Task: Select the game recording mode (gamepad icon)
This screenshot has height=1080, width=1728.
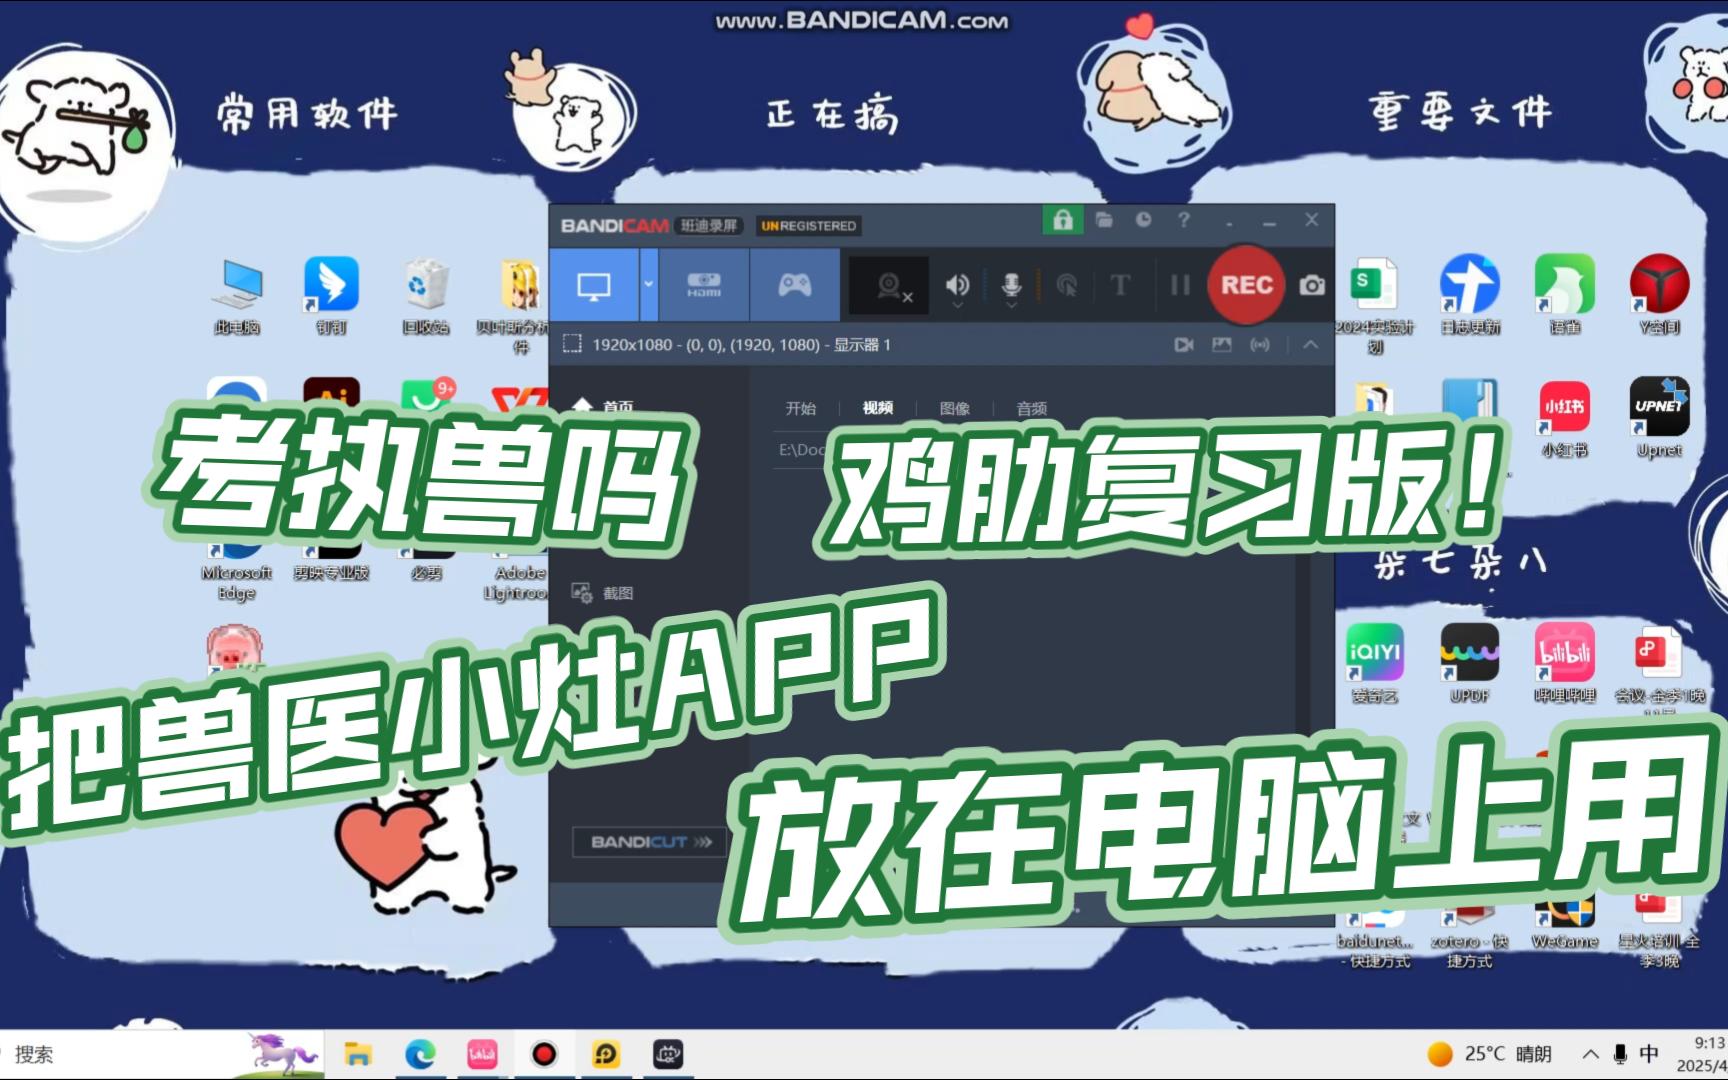Action: [x=795, y=286]
